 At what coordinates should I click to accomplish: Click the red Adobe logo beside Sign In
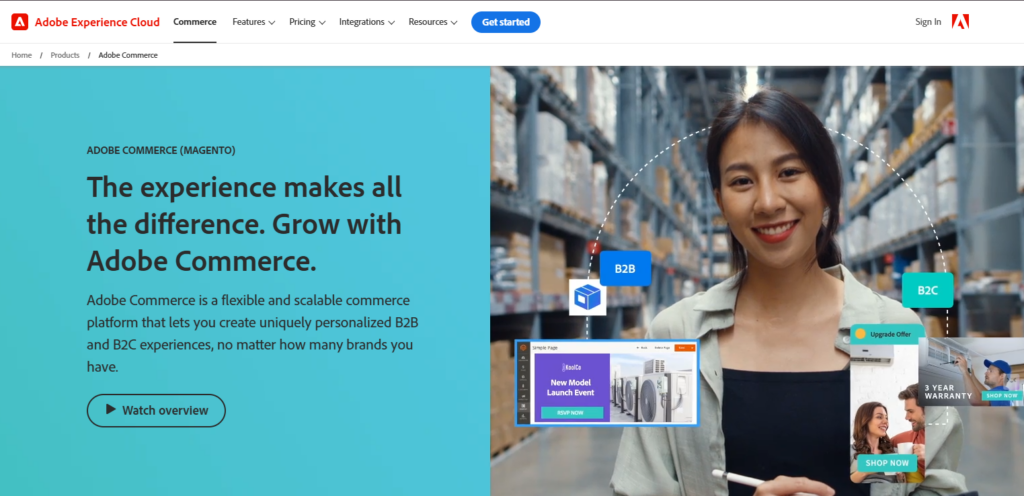(960, 22)
